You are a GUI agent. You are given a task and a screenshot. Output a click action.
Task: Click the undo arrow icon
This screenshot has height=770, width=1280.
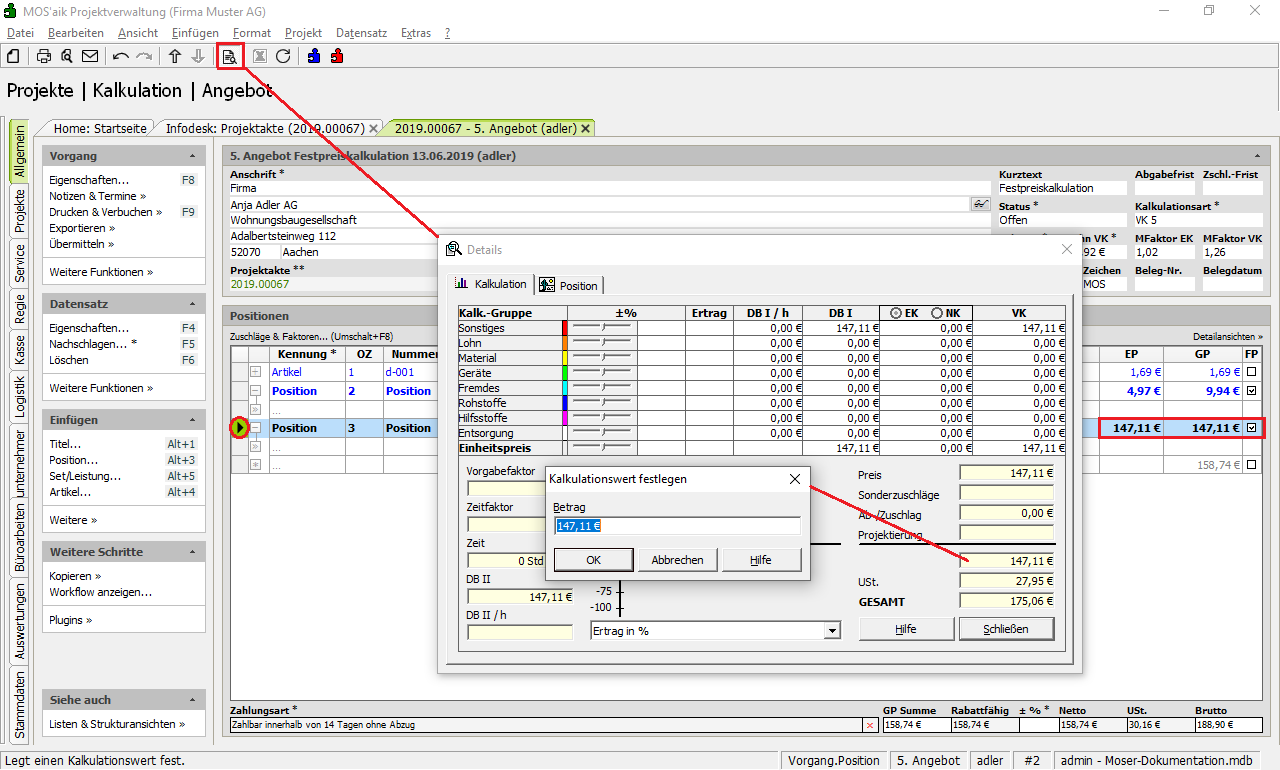(x=121, y=56)
